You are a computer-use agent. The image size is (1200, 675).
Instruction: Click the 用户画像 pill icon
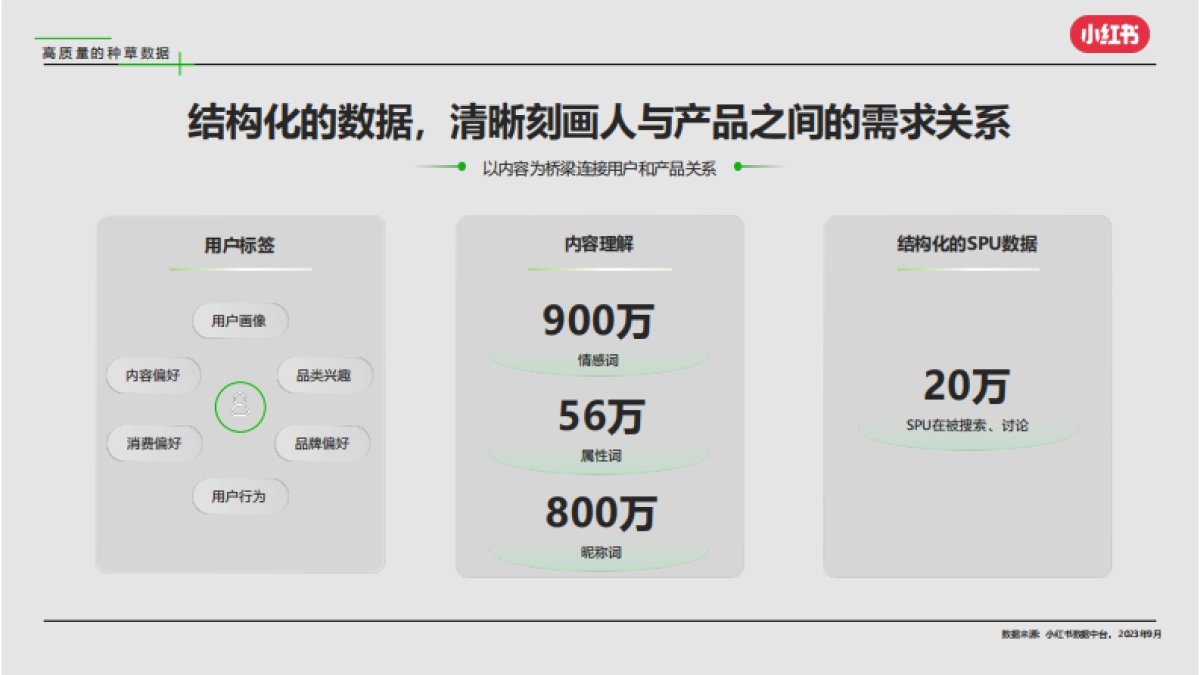(239, 321)
